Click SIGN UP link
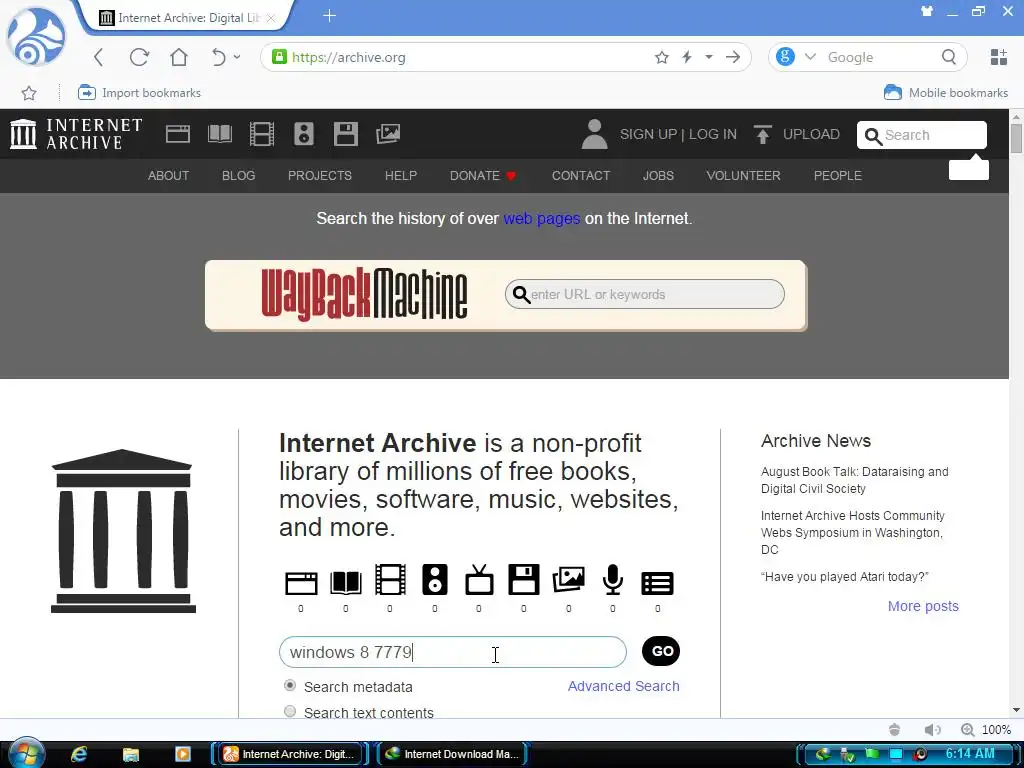This screenshot has width=1024, height=768. coord(648,135)
